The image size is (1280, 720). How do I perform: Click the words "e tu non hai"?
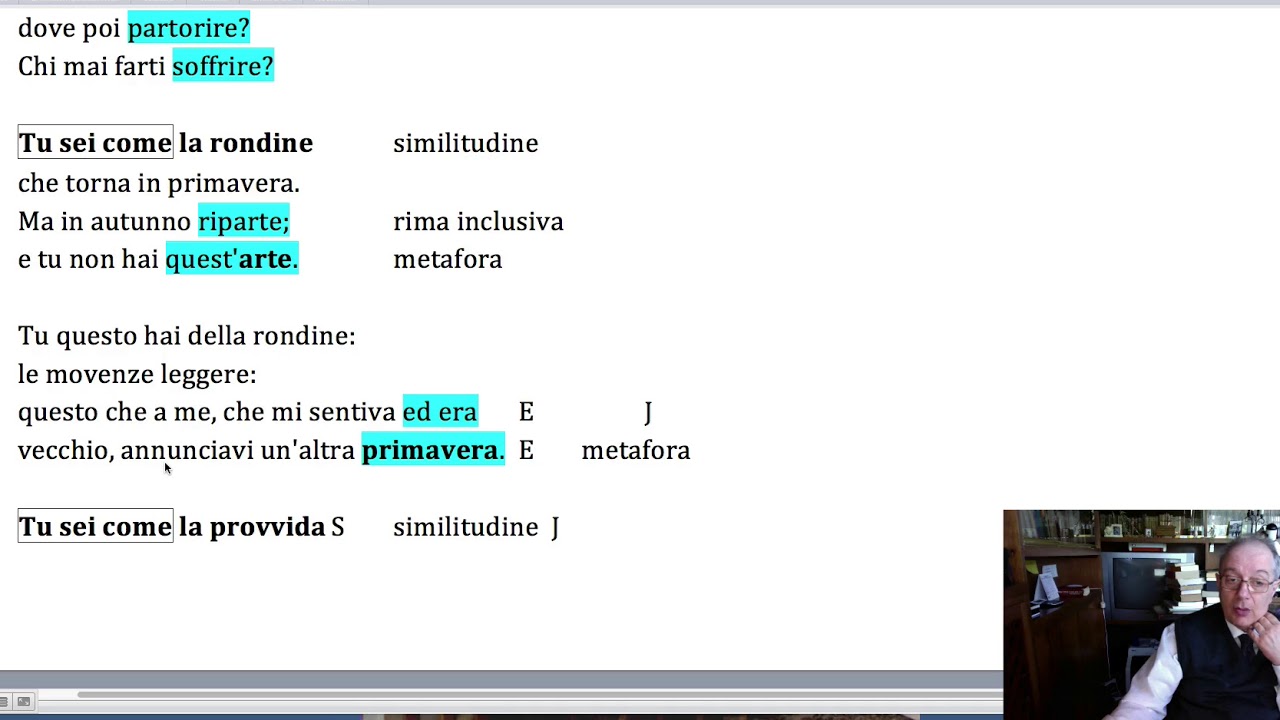(88, 259)
